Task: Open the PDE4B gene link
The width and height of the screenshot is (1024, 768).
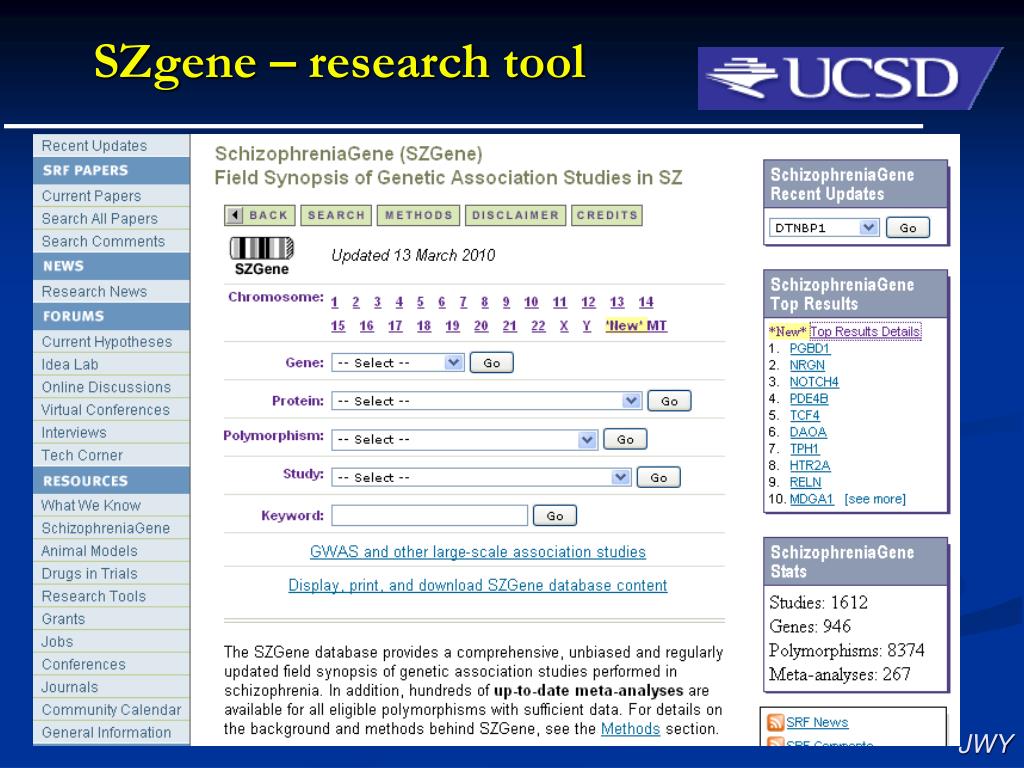Action: click(808, 398)
